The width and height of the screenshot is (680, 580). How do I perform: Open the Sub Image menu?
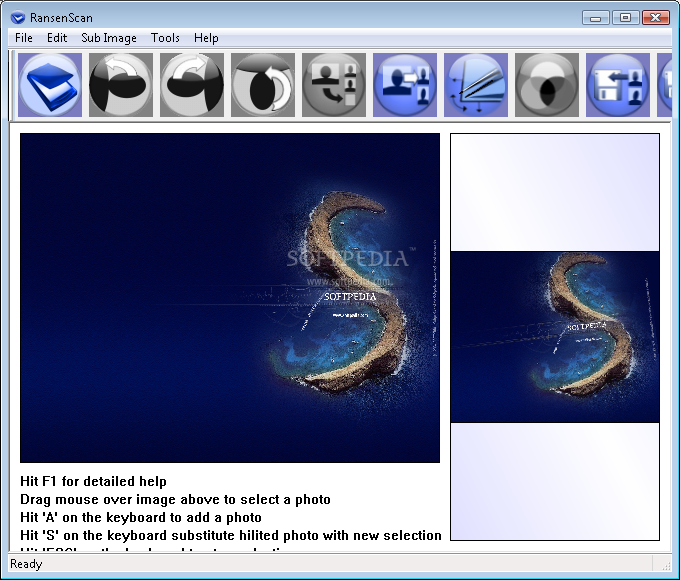point(109,38)
